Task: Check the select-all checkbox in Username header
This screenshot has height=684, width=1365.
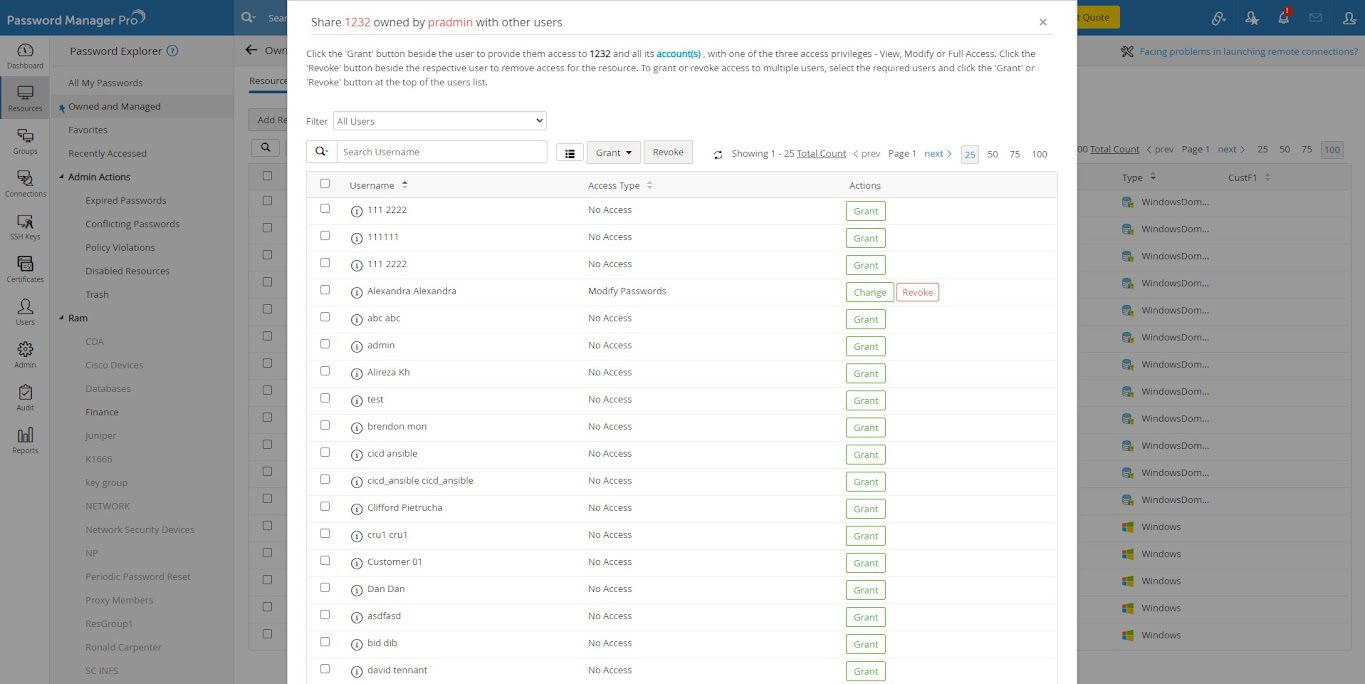Action: pyautogui.click(x=325, y=184)
